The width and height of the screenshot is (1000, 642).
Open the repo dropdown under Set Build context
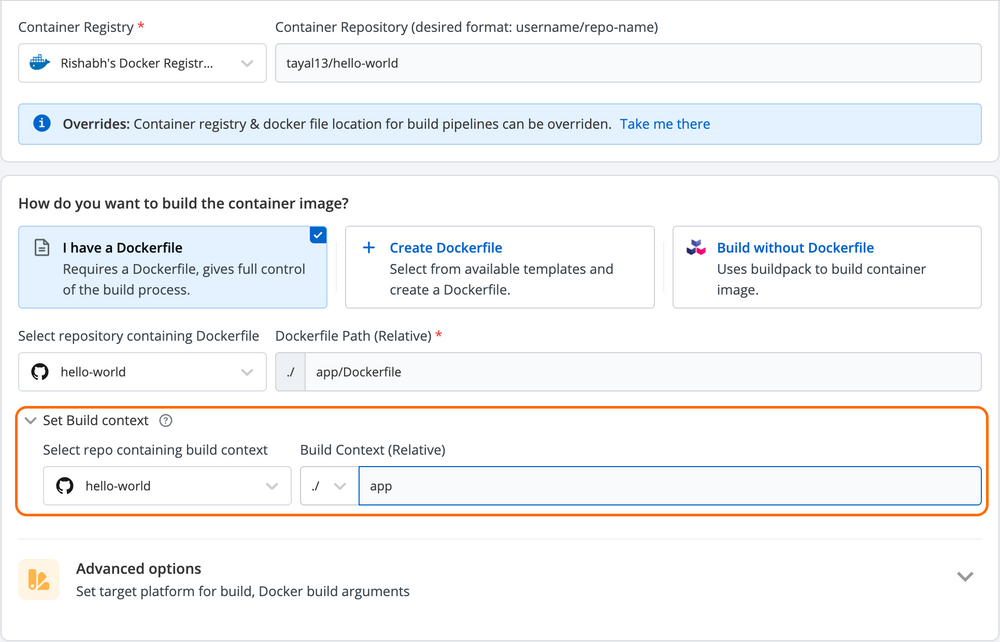(270, 485)
